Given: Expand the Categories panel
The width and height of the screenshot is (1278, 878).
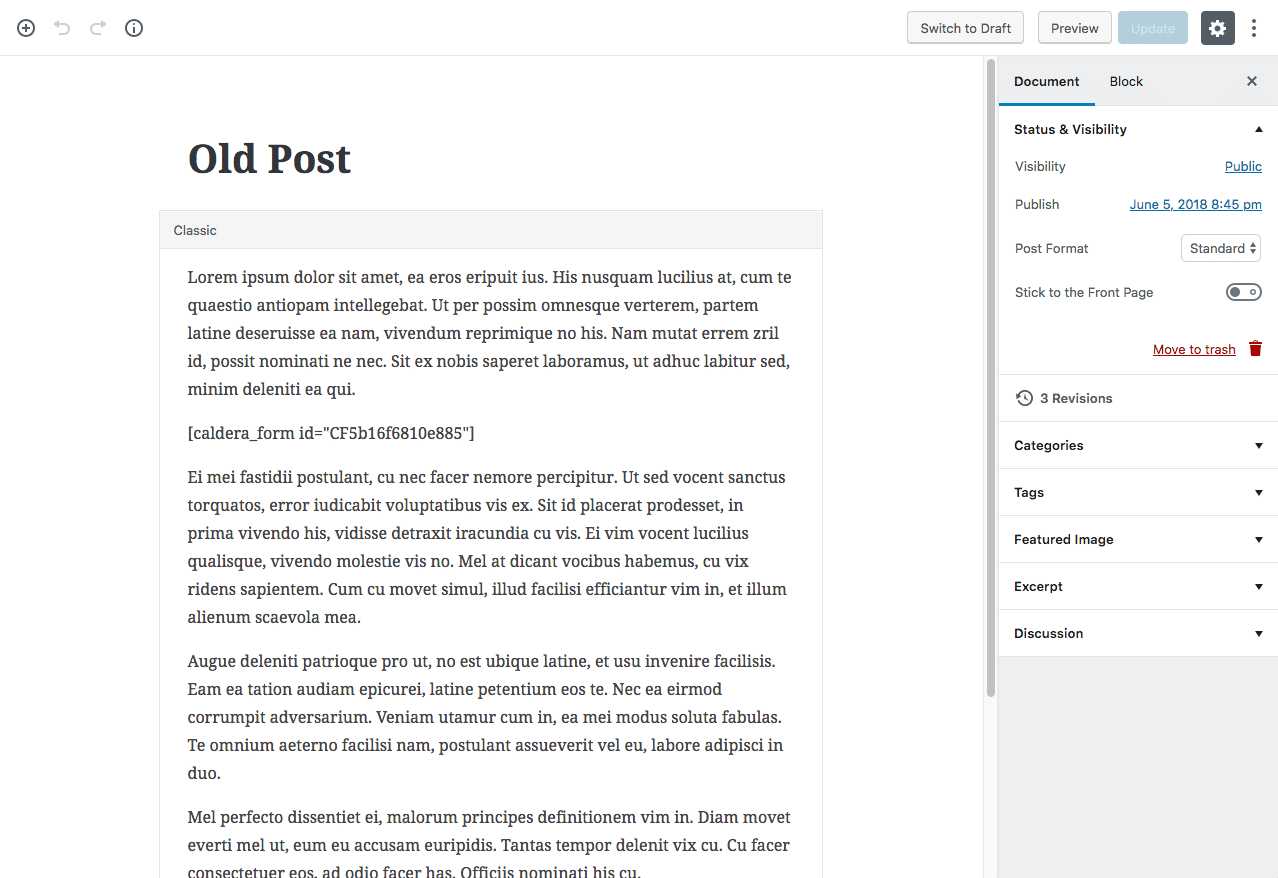Looking at the screenshot, I should [1138, 445].
